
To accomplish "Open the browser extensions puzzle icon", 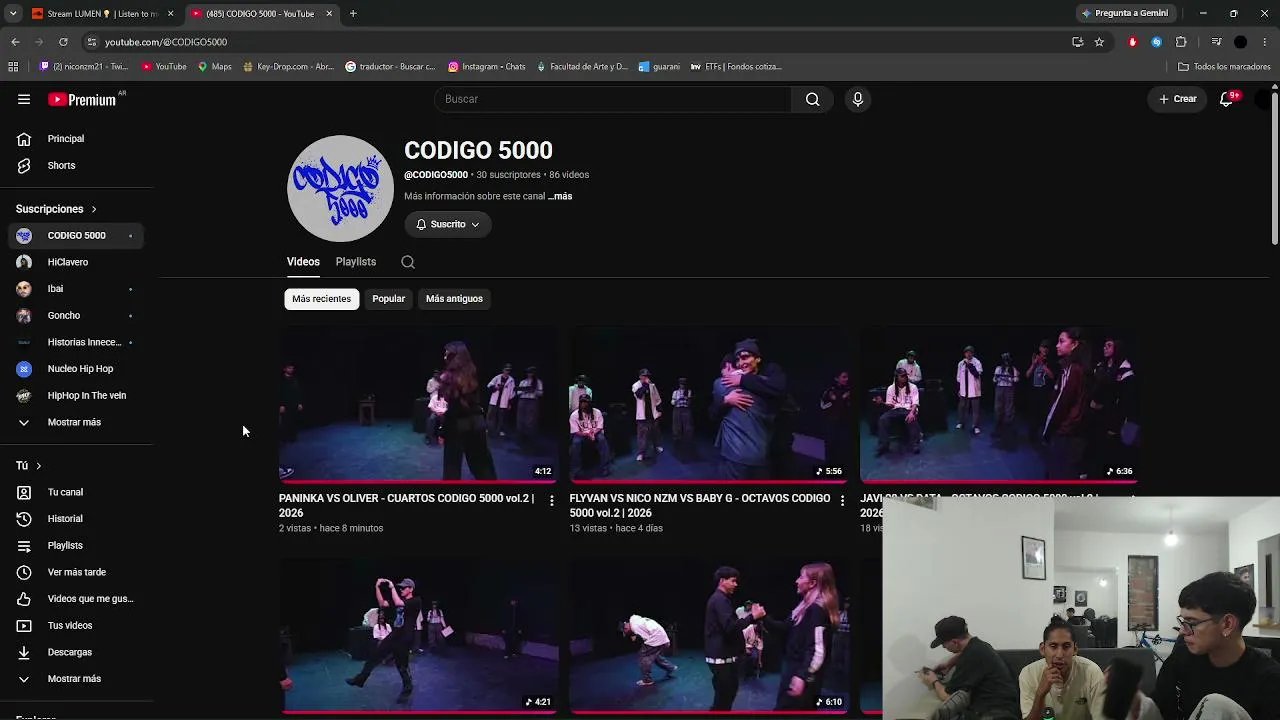I will pos(1181,42).
